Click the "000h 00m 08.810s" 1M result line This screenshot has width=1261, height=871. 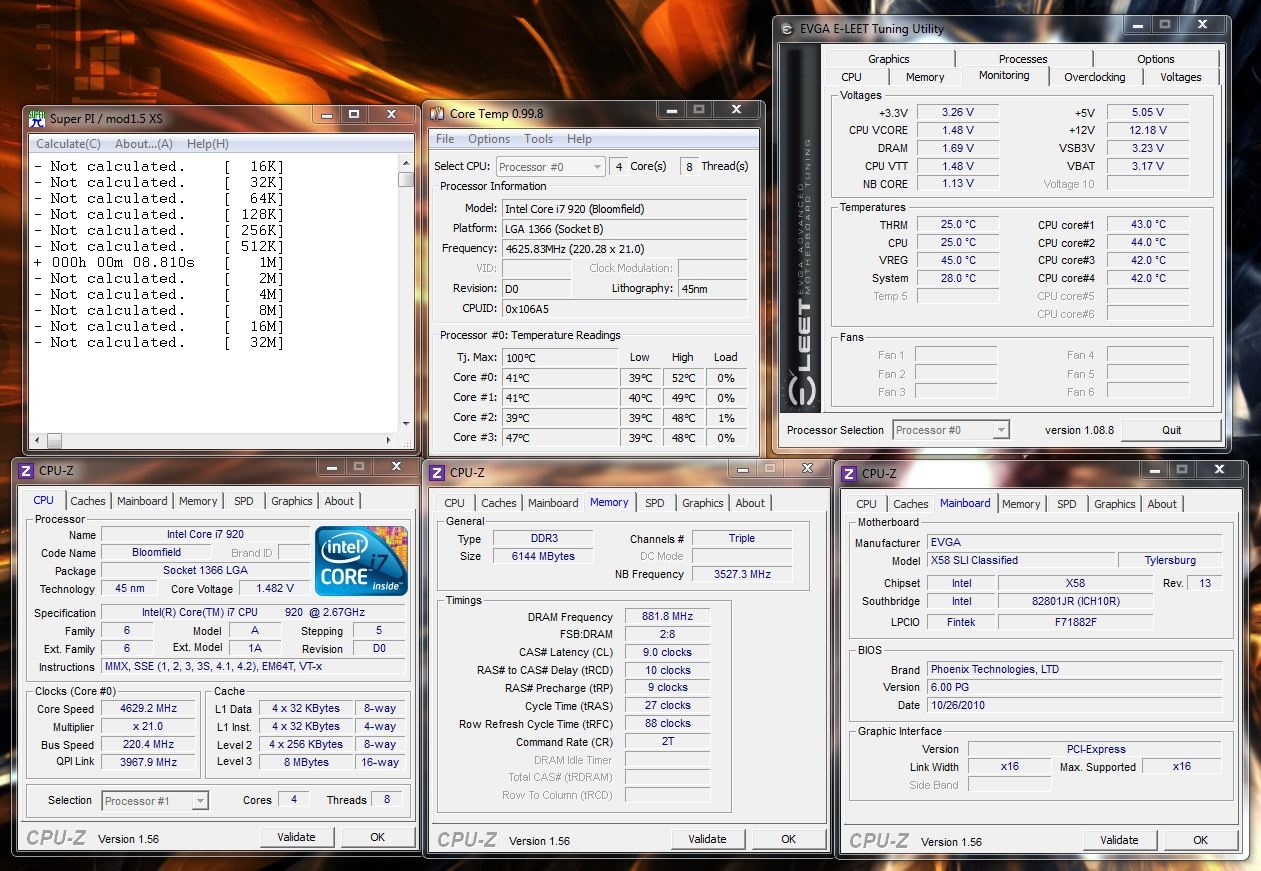click(x=159, y=262)
